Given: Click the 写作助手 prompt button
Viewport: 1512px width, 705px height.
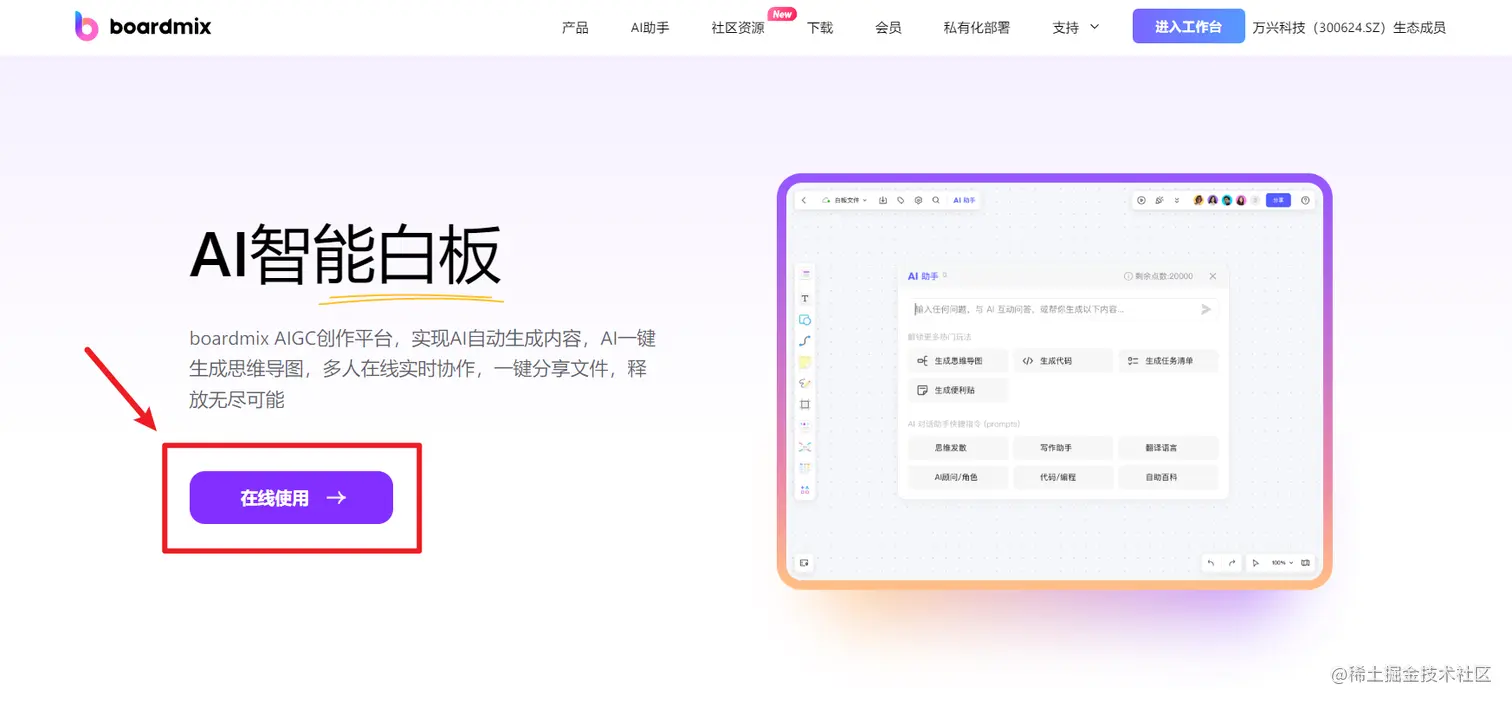Looking at the screenshot, I should 1063,448.
